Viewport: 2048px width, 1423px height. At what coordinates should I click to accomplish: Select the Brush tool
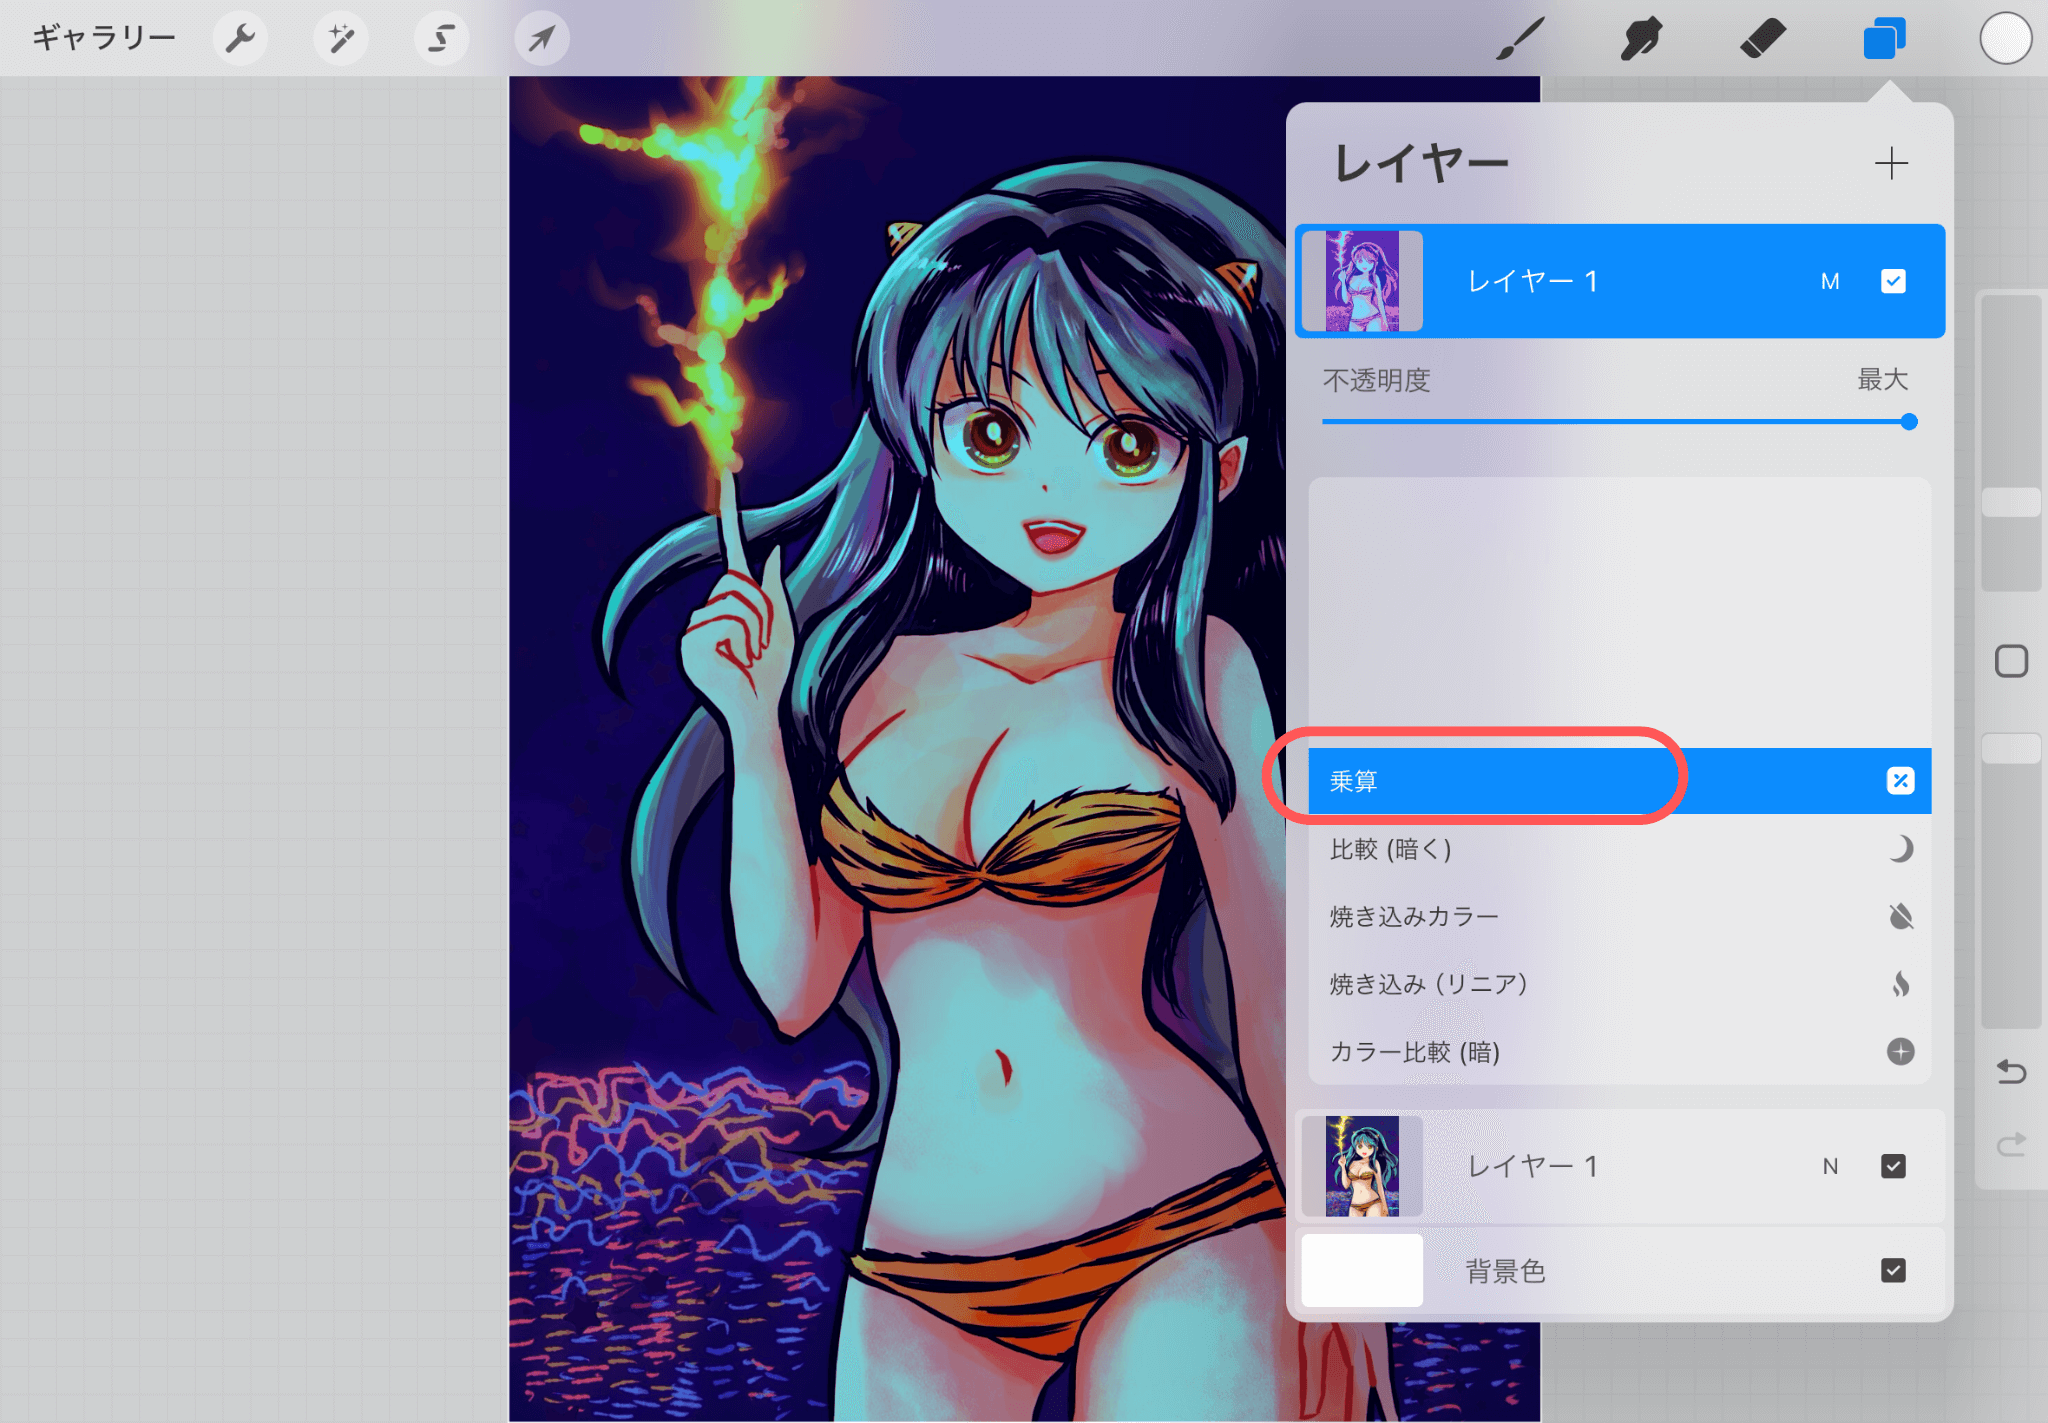[x=1520, y=39]
